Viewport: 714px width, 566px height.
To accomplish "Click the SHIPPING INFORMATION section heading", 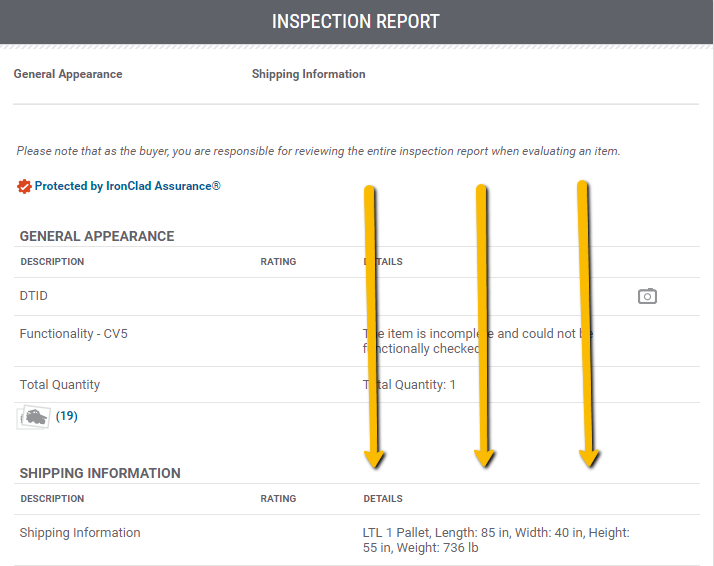I will tap(100, 473).
